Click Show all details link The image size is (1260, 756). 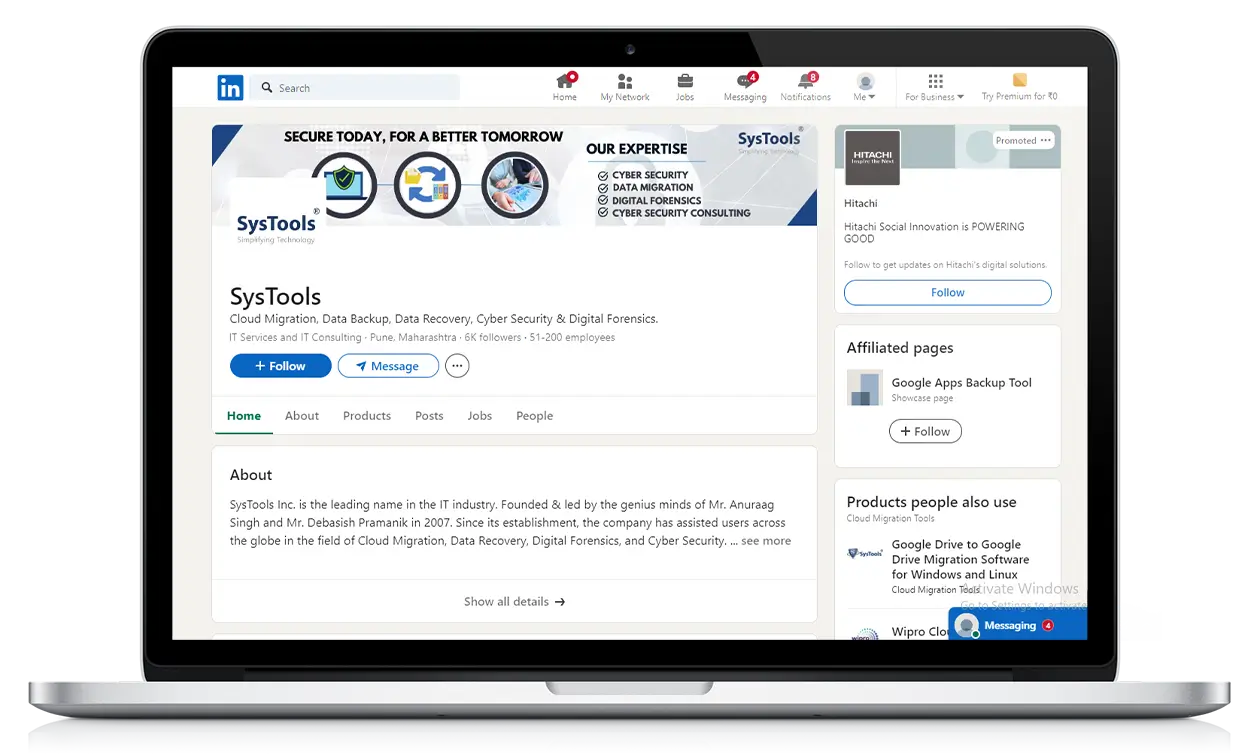click(514, 602)
